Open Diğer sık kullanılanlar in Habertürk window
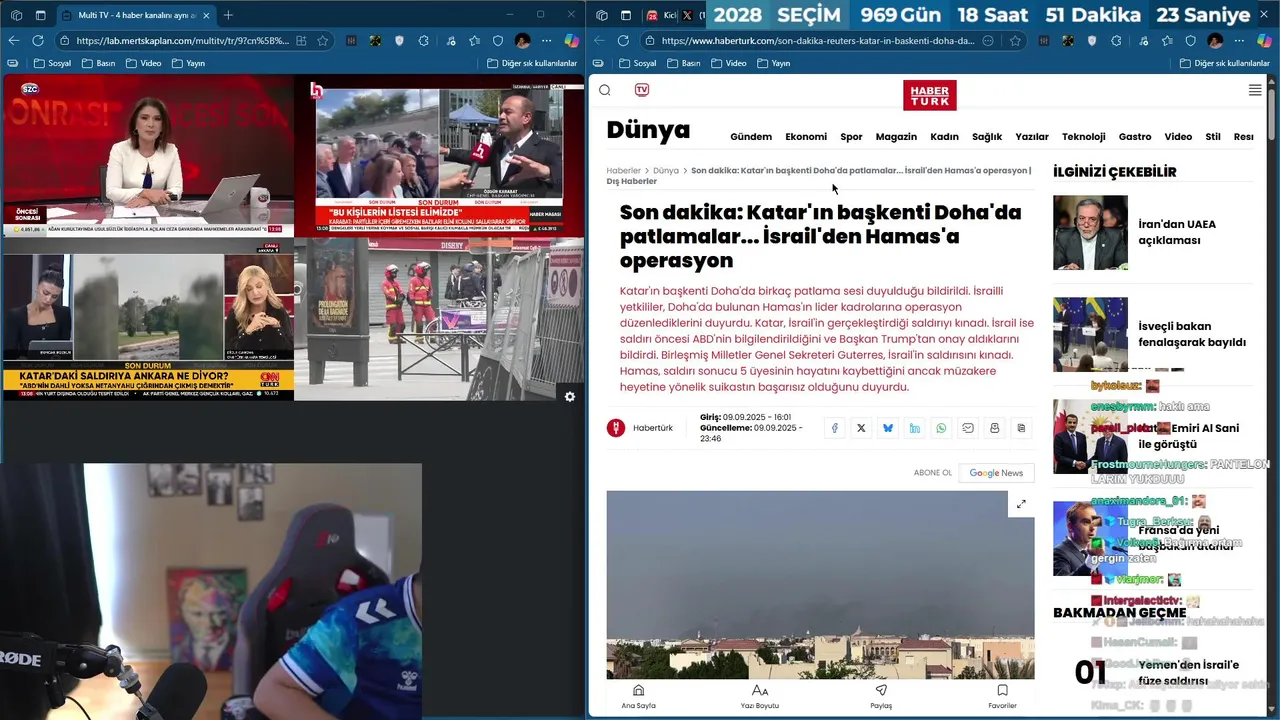Screen dimensions: 1280x720 point(1225,63)
